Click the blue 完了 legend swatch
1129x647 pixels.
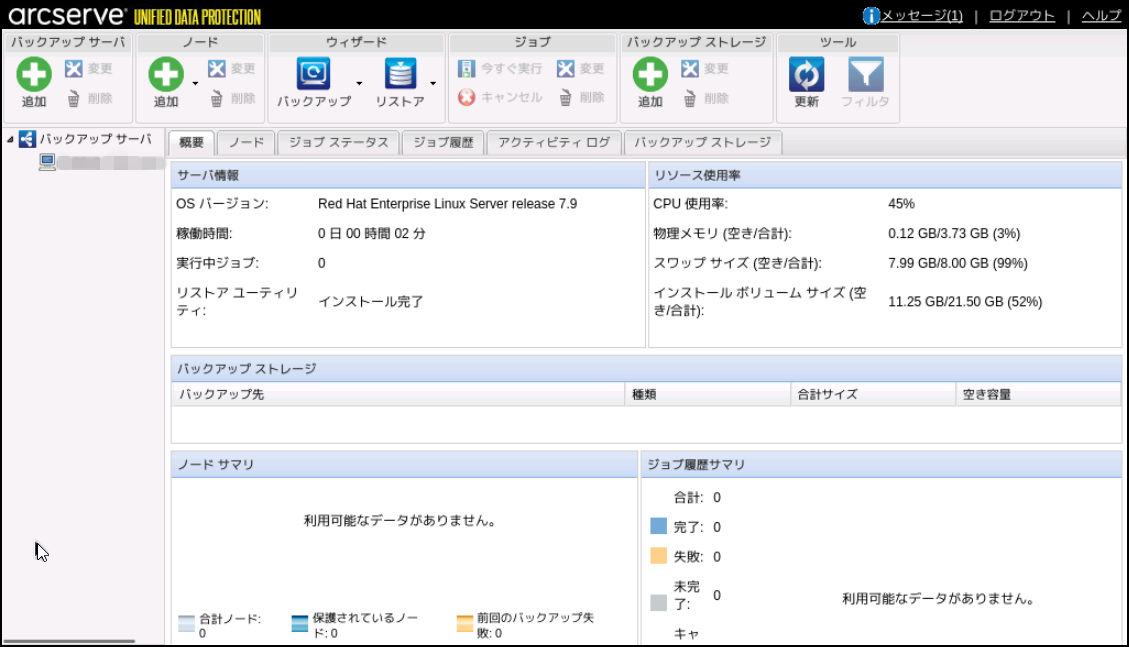658,527
